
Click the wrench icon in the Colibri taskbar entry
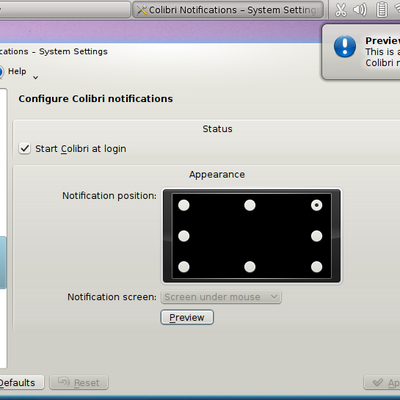click(142, 10)
